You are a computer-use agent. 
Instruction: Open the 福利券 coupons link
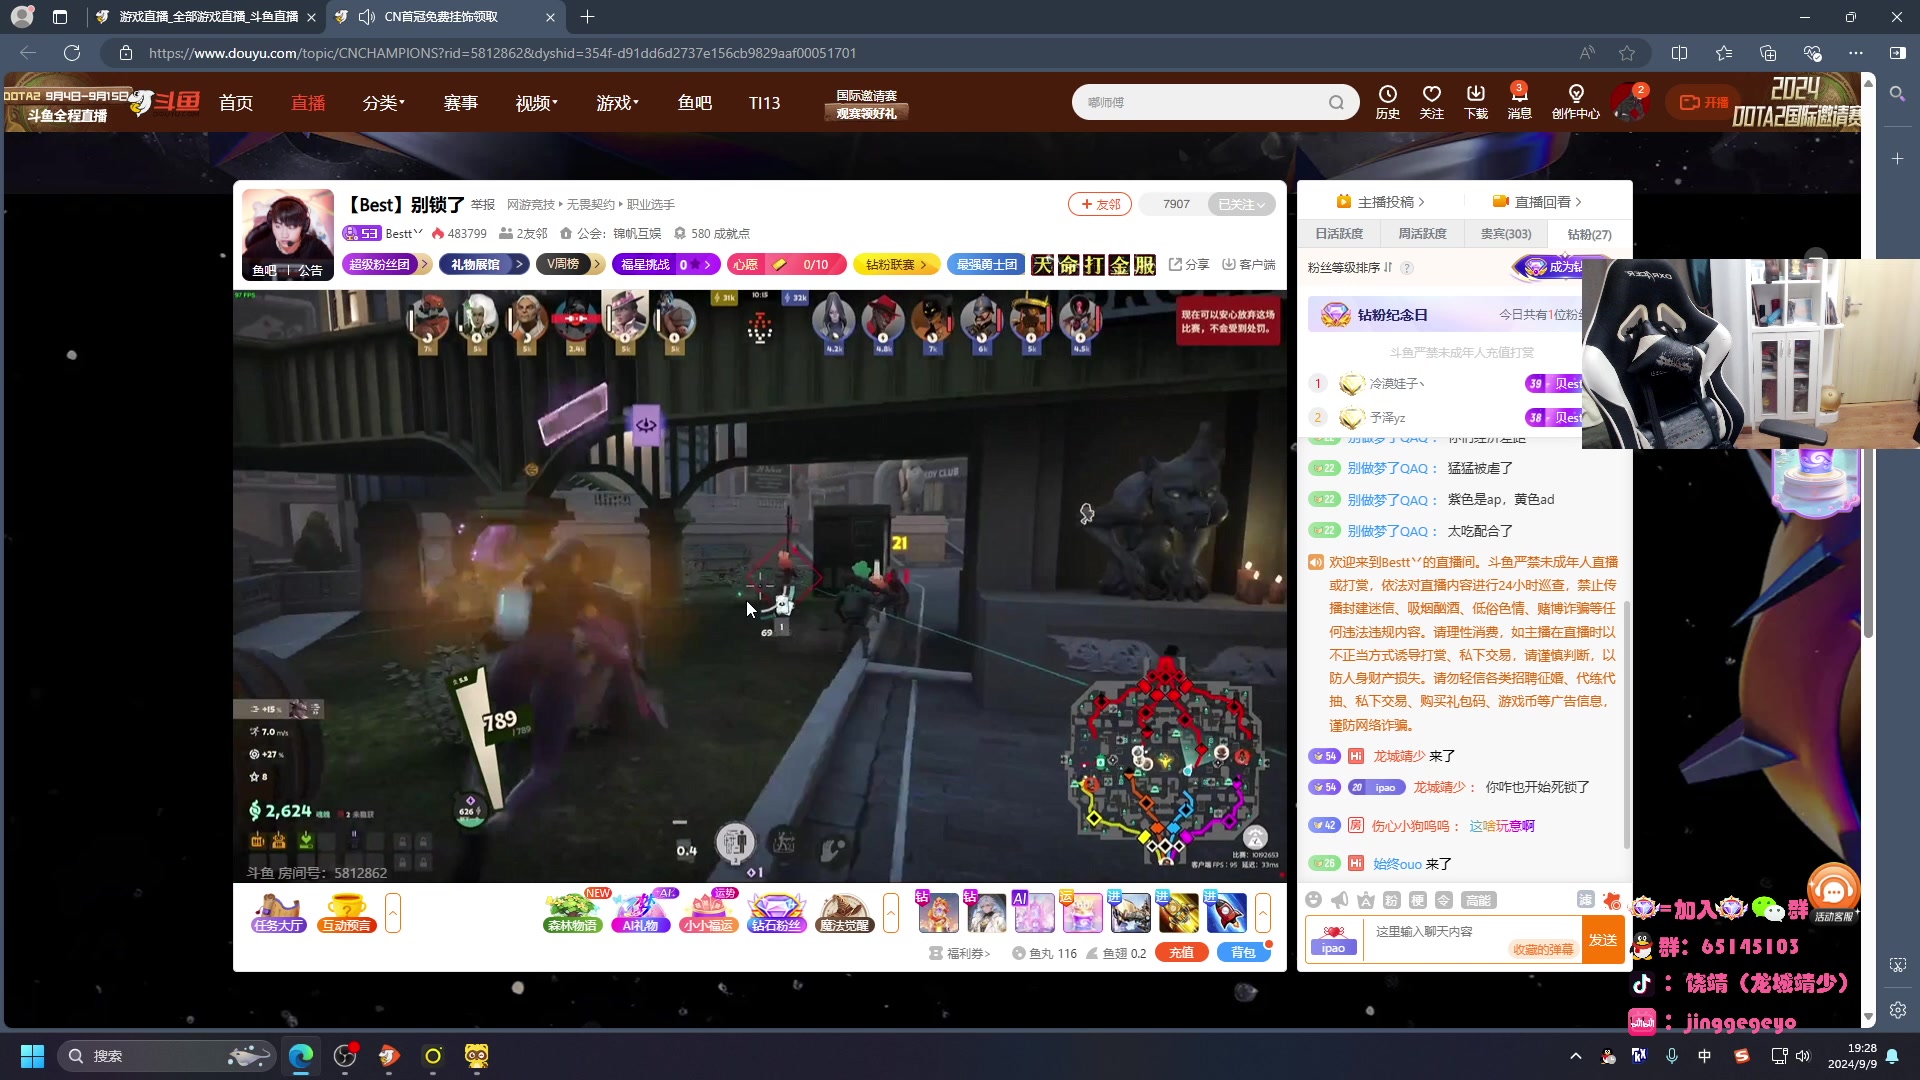(x=960, y=953)
